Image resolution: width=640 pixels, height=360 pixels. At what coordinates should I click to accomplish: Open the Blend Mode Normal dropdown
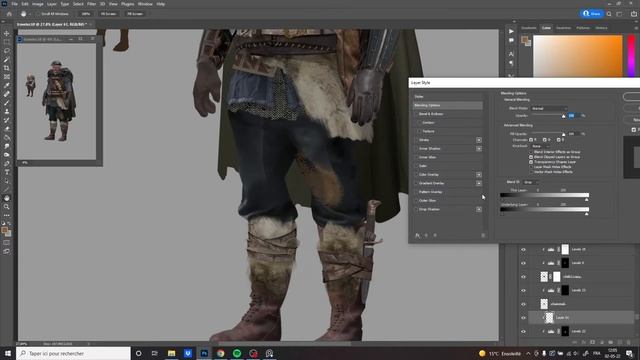[549, 109]
